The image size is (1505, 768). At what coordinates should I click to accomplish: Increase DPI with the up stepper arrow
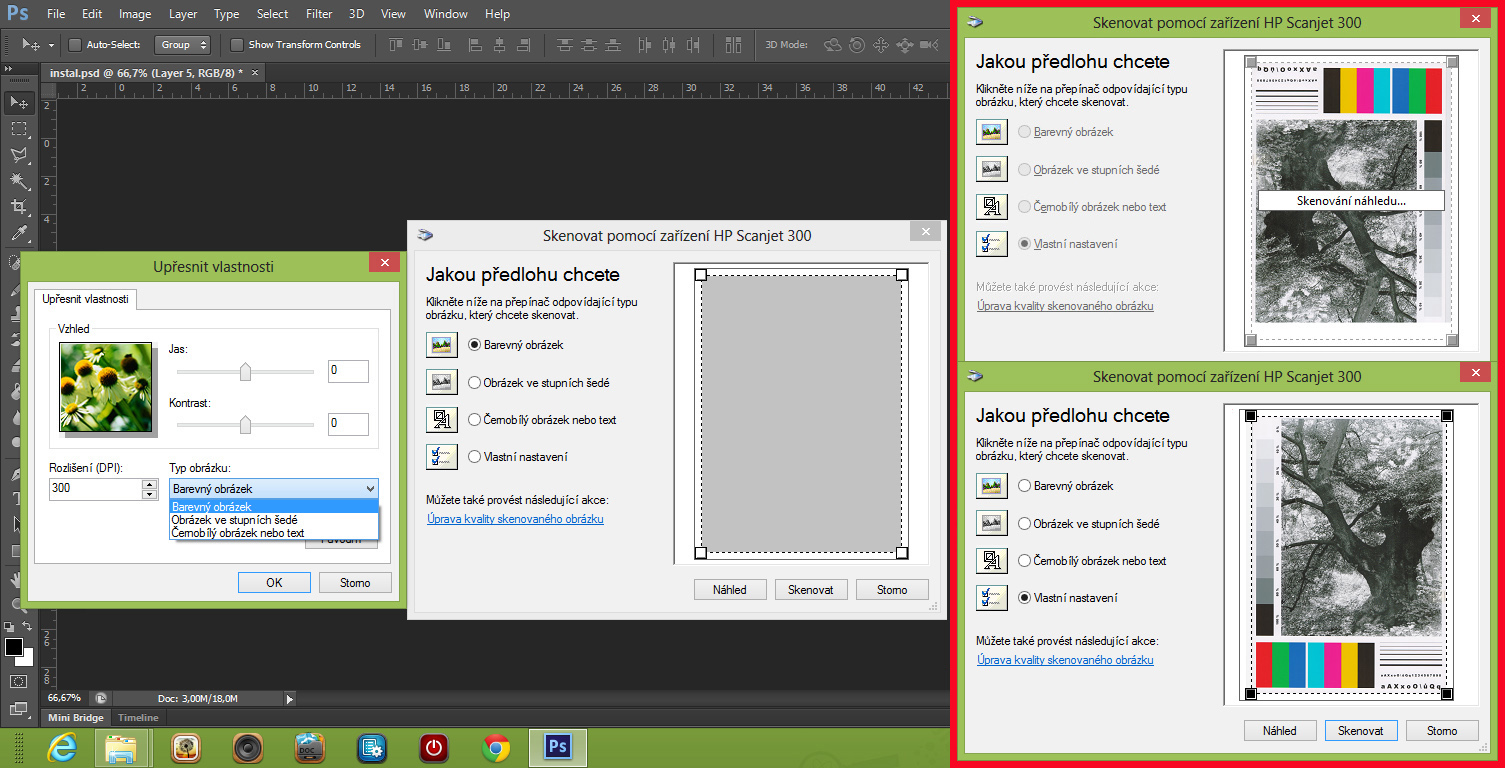[x=150, y=484]
